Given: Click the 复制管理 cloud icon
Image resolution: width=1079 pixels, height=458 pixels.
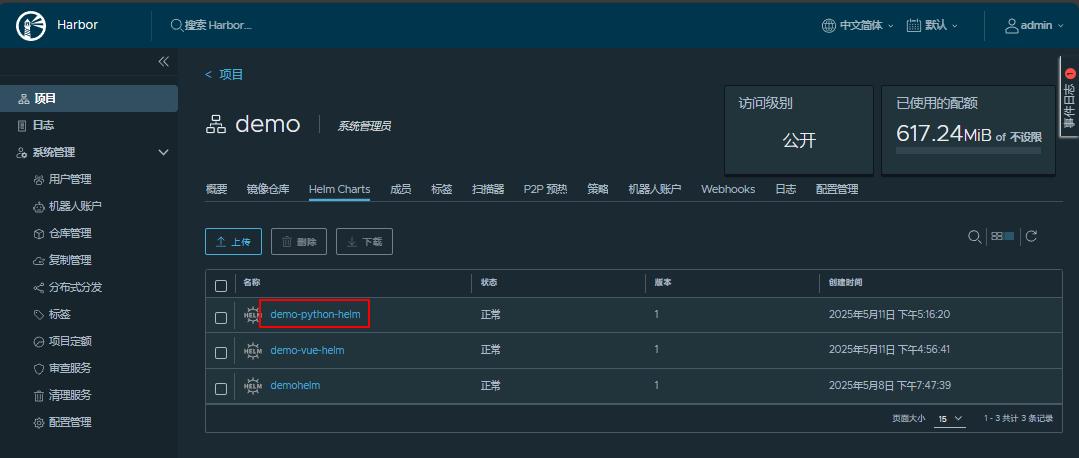Looking at the screenshot, I should coord(39,261).
